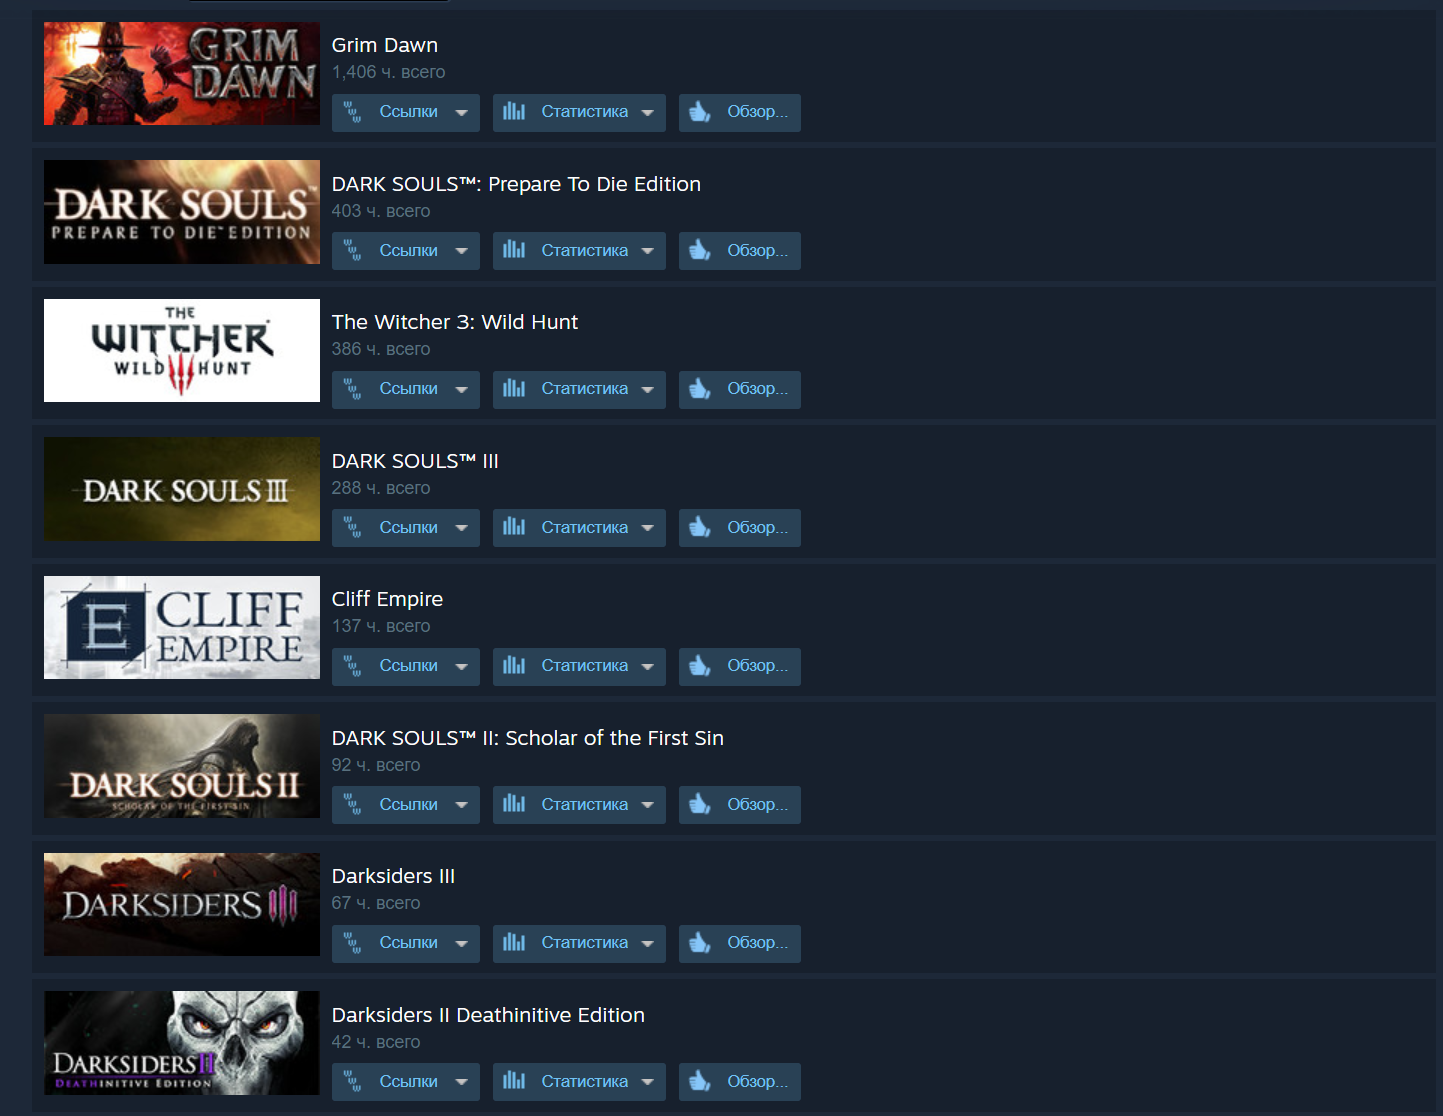
Task: Click the links icon for Darksiders III
Action: click(353, 943)
